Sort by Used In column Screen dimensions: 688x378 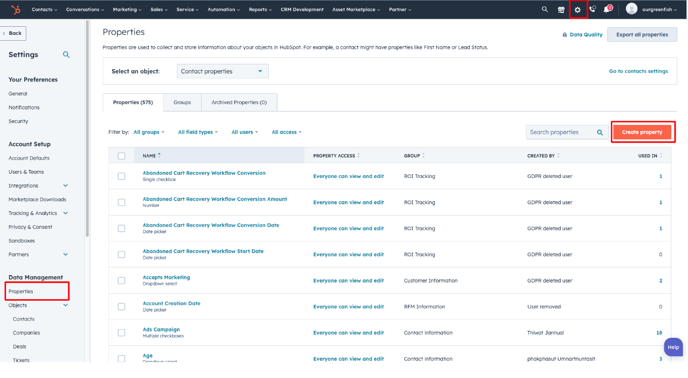click(x=660, y=155)
